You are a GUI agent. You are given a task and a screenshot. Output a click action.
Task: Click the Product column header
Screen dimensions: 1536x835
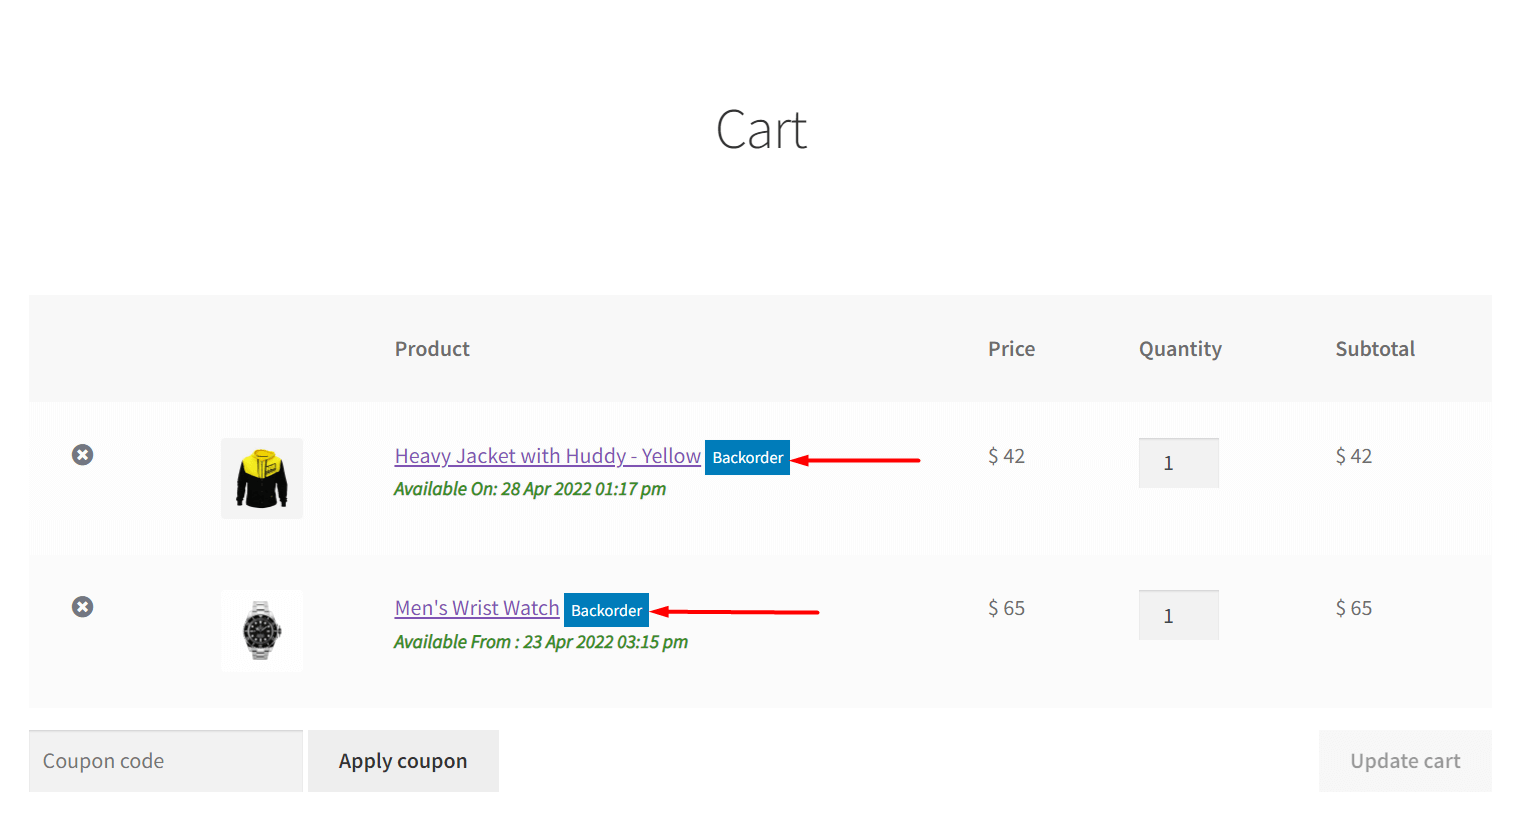432,348
